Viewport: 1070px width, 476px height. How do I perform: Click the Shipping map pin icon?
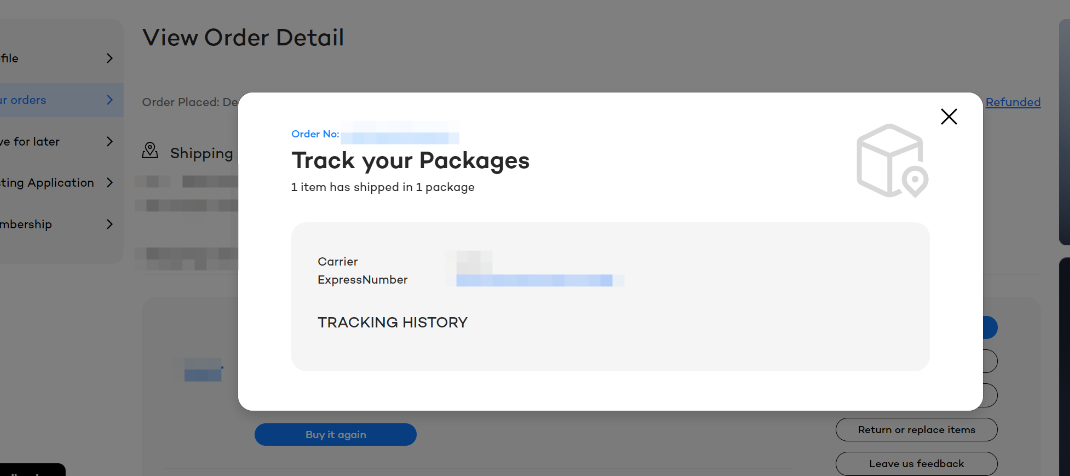tap(150, 151)
